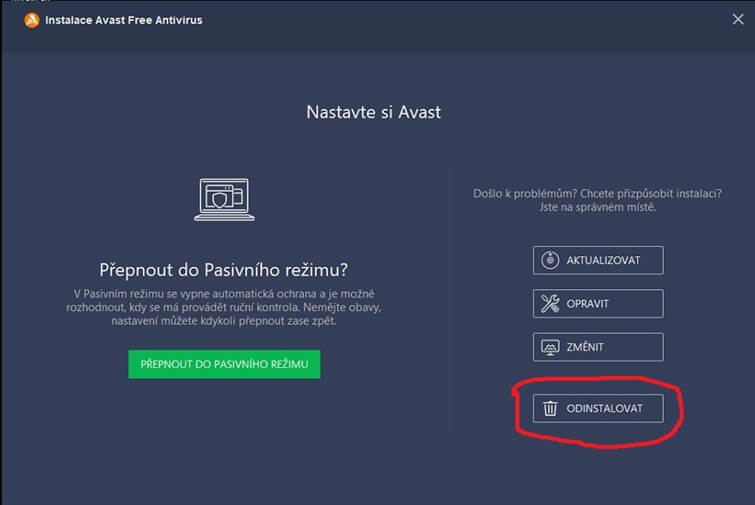Viewport: 755px width, 505px height.
Task: Click the passive mode description paragraph
Action: point(224,307)
